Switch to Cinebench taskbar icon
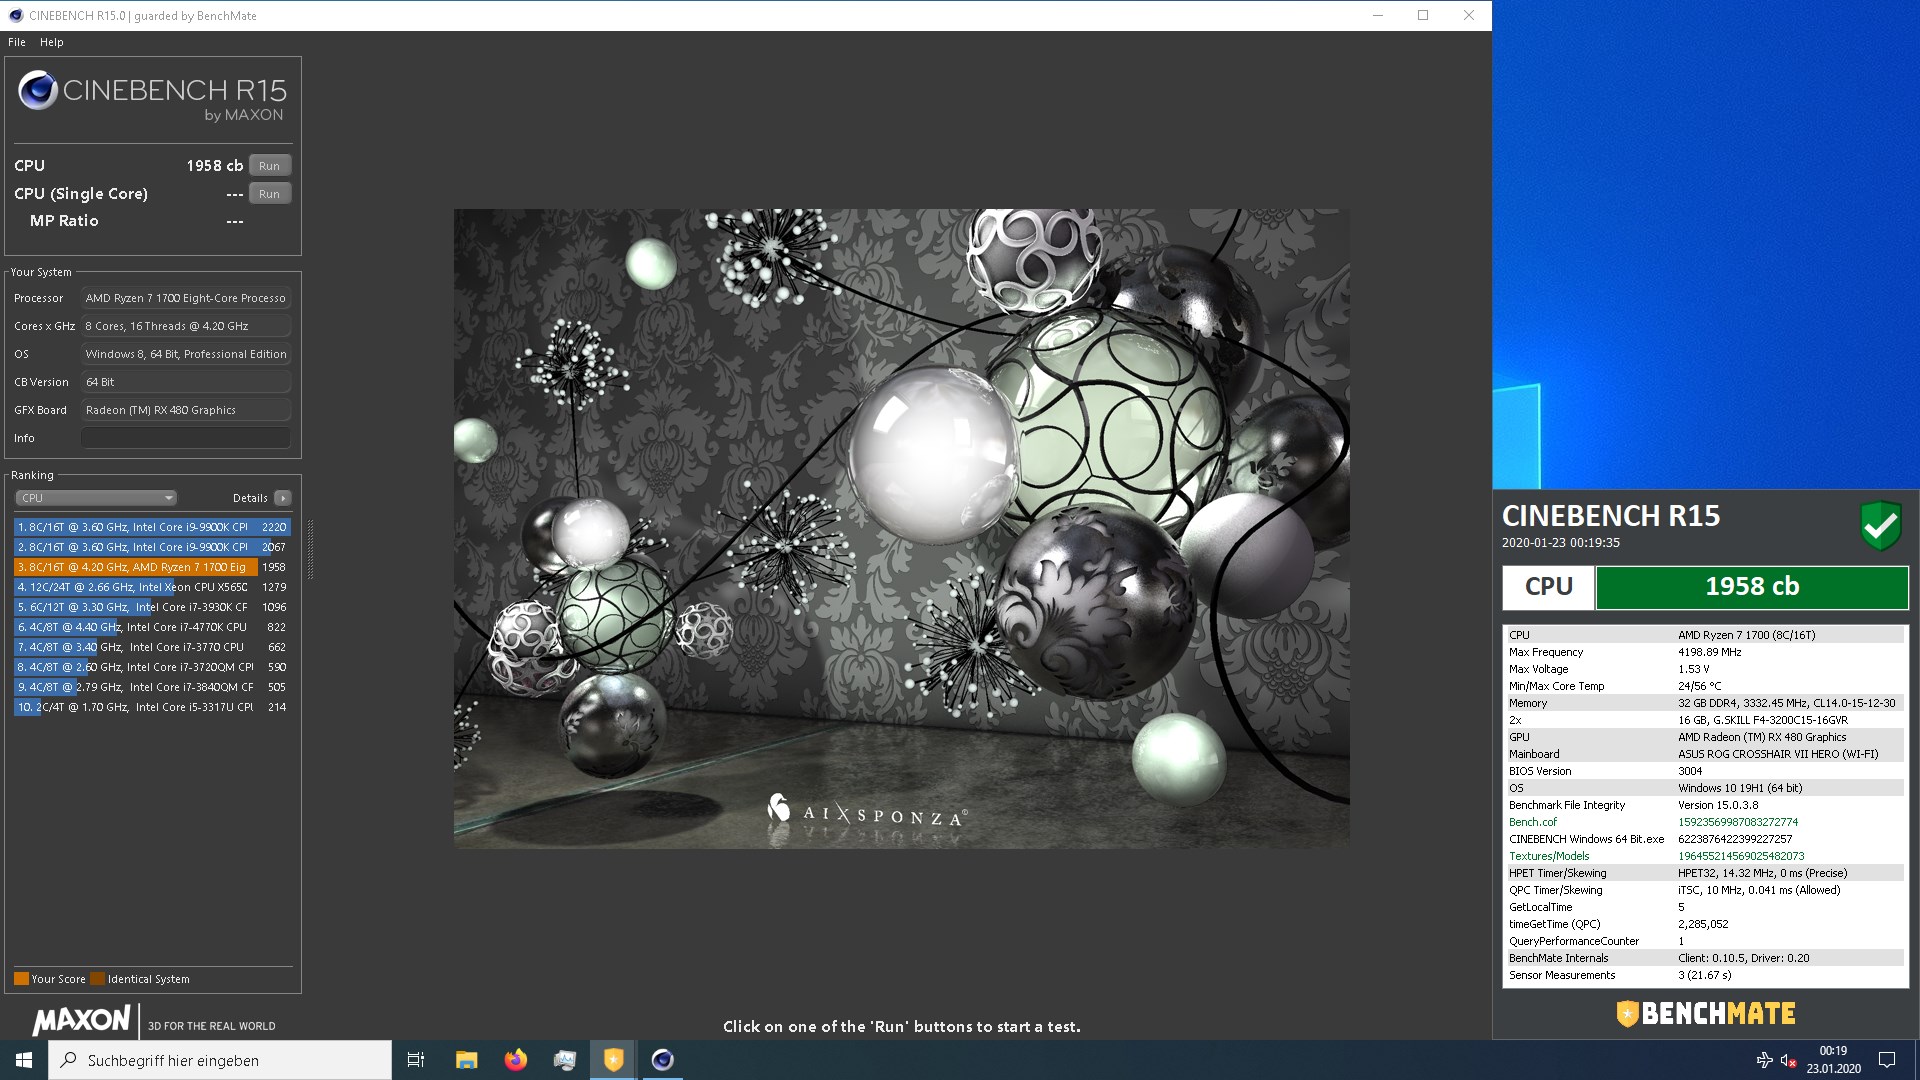 click(662, 1060)
